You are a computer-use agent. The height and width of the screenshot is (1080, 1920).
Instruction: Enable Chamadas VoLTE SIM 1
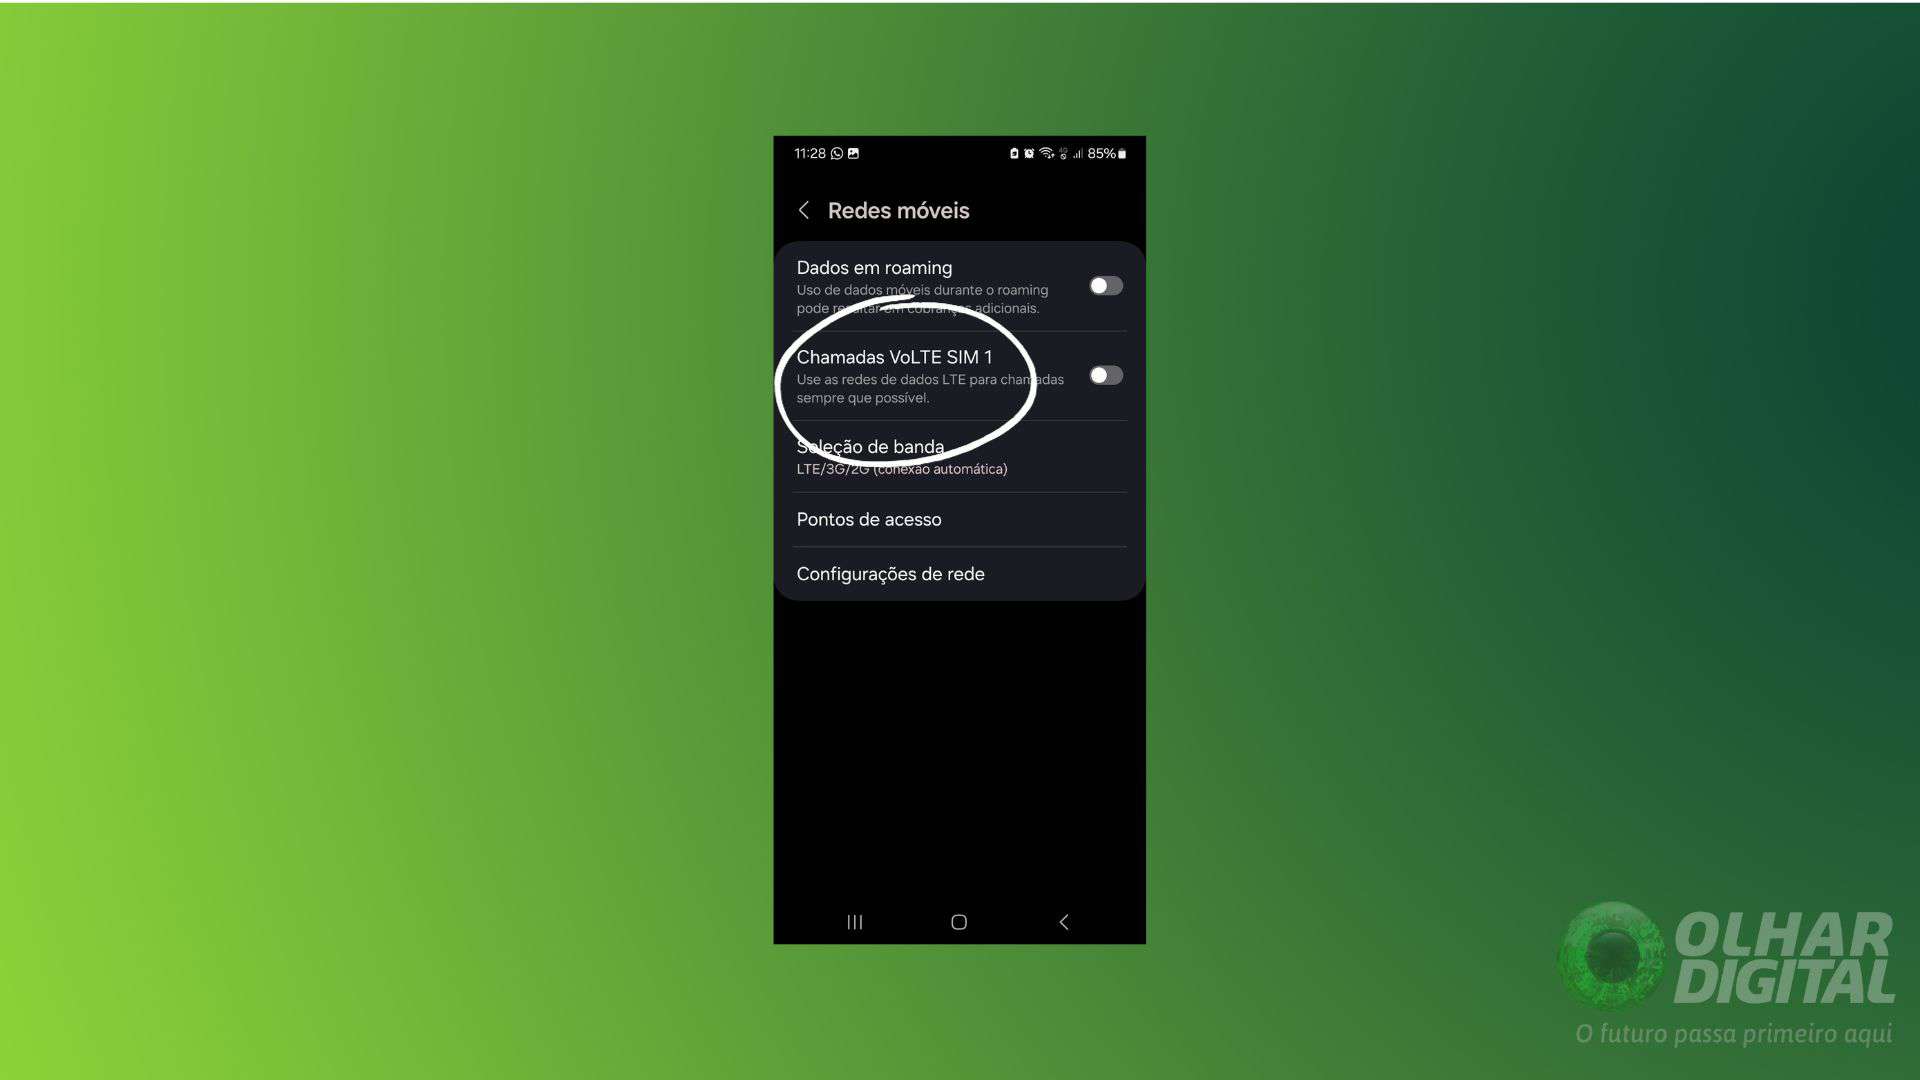click(1105, 375)
